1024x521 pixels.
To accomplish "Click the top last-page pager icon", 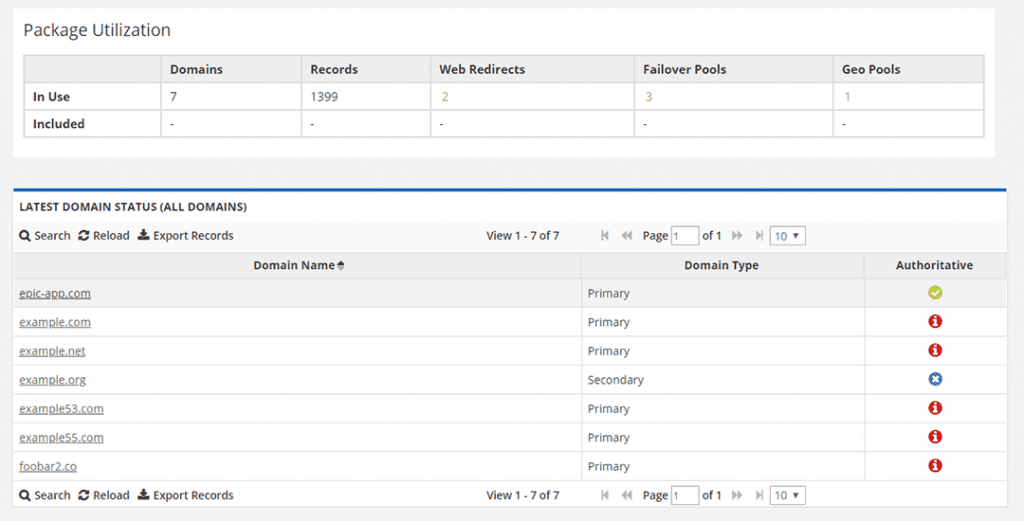I will click(759, 236).
